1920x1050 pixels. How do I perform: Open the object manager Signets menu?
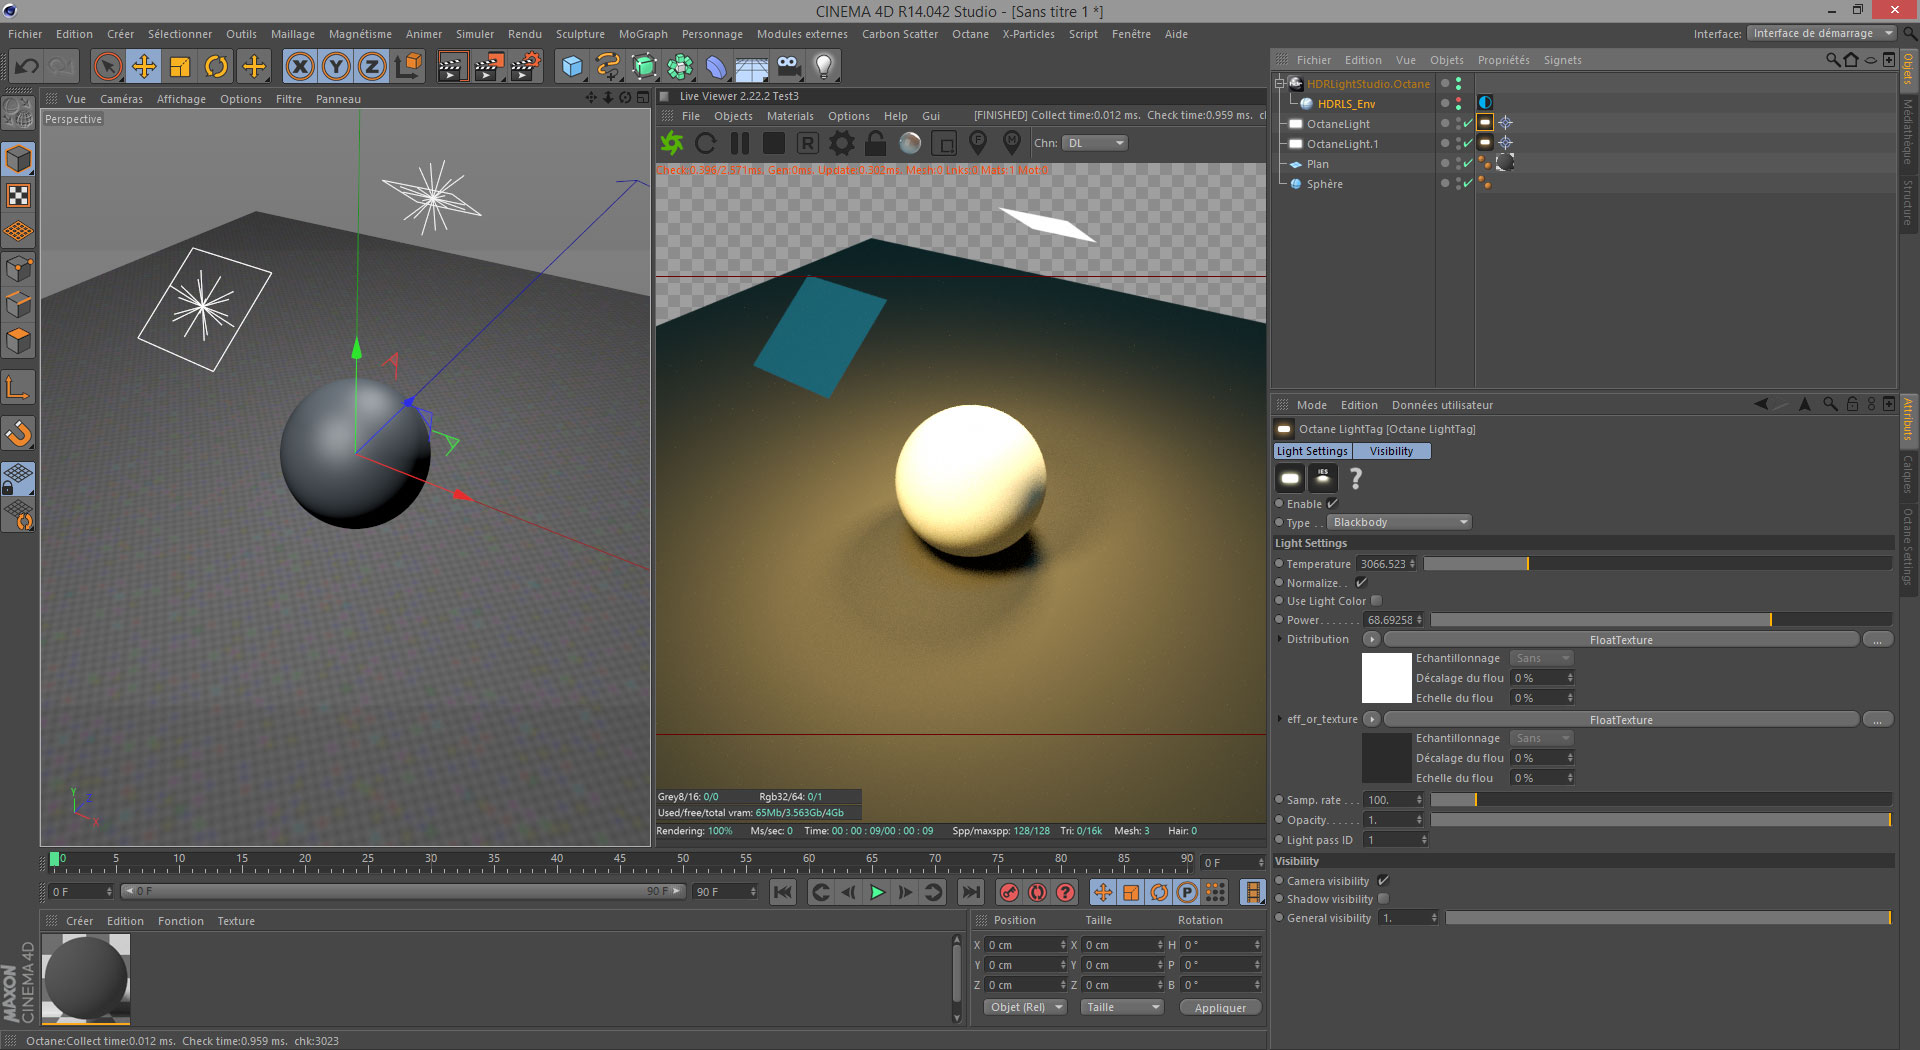click(x=1562, y=60)
